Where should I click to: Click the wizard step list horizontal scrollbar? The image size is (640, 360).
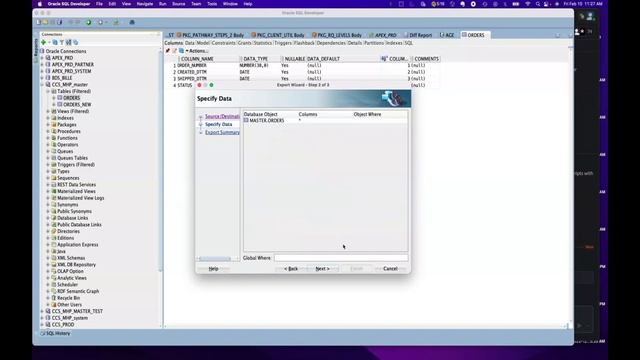[x=215, y=259]
